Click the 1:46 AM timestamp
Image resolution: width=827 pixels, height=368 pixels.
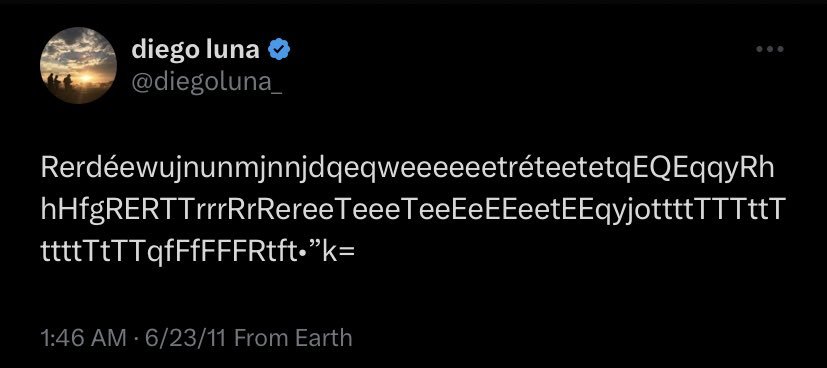click(x=83, y=337)
